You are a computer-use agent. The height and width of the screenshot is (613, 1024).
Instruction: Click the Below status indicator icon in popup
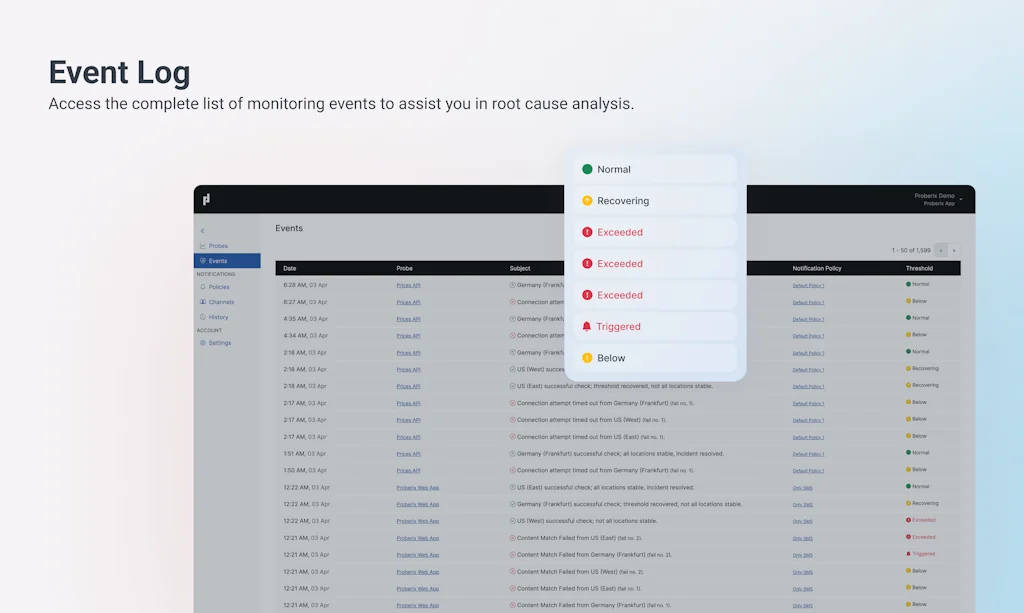(587, 357)
